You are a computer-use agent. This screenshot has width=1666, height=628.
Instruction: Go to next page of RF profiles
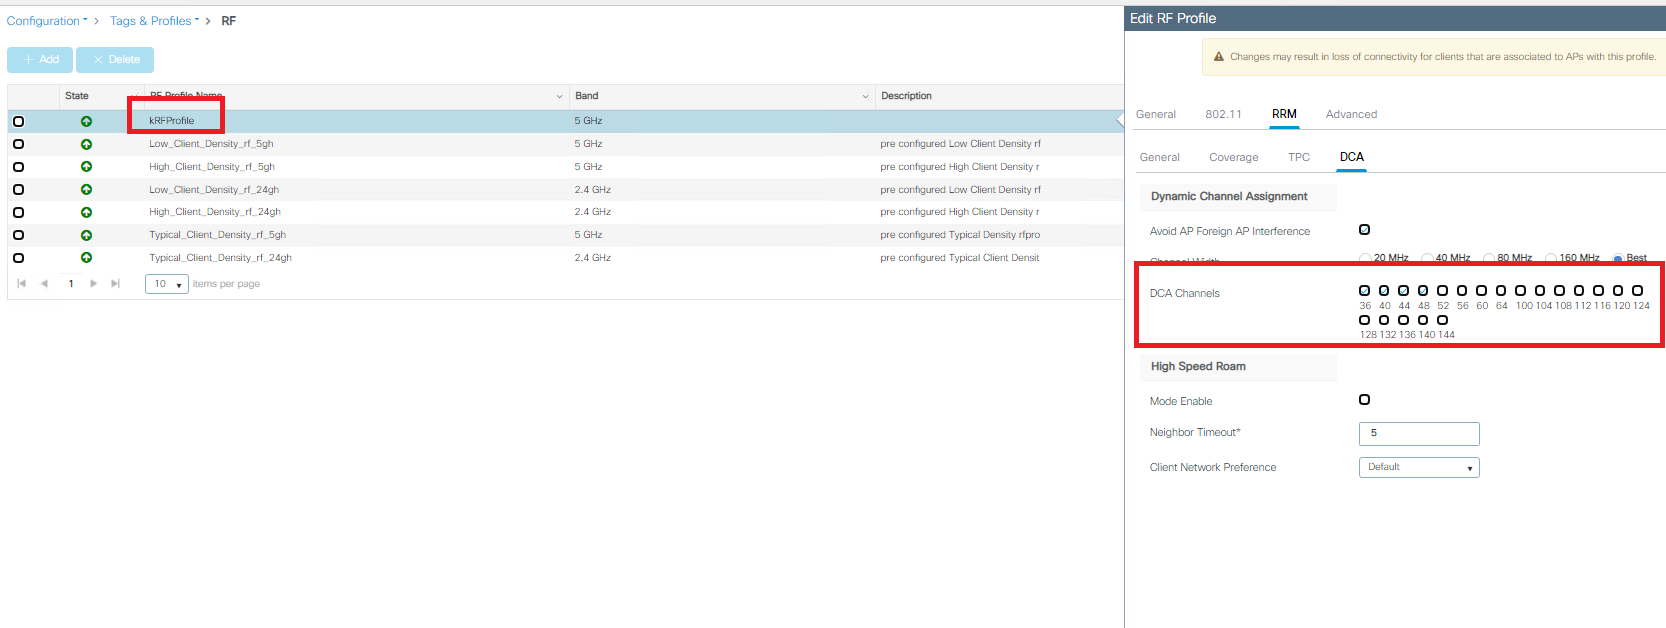pyautogui.click(x=93, y=284)
